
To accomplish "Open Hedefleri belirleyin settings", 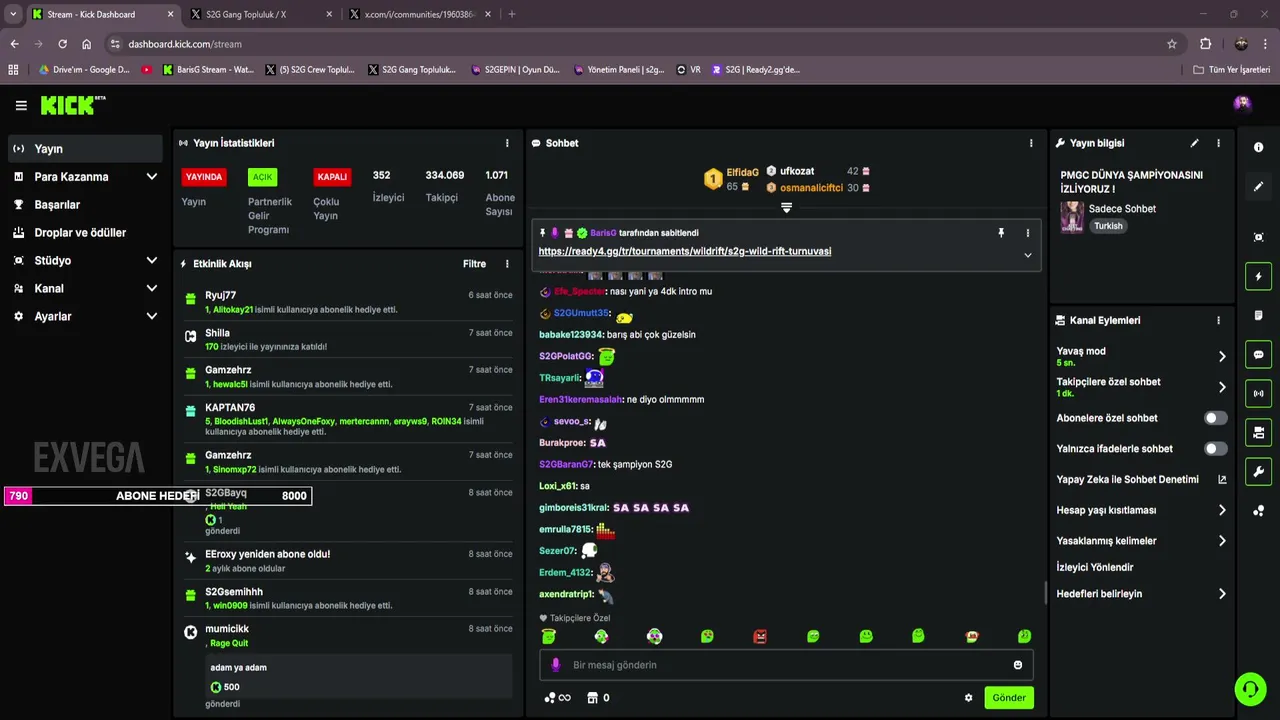I will 1141,594.
